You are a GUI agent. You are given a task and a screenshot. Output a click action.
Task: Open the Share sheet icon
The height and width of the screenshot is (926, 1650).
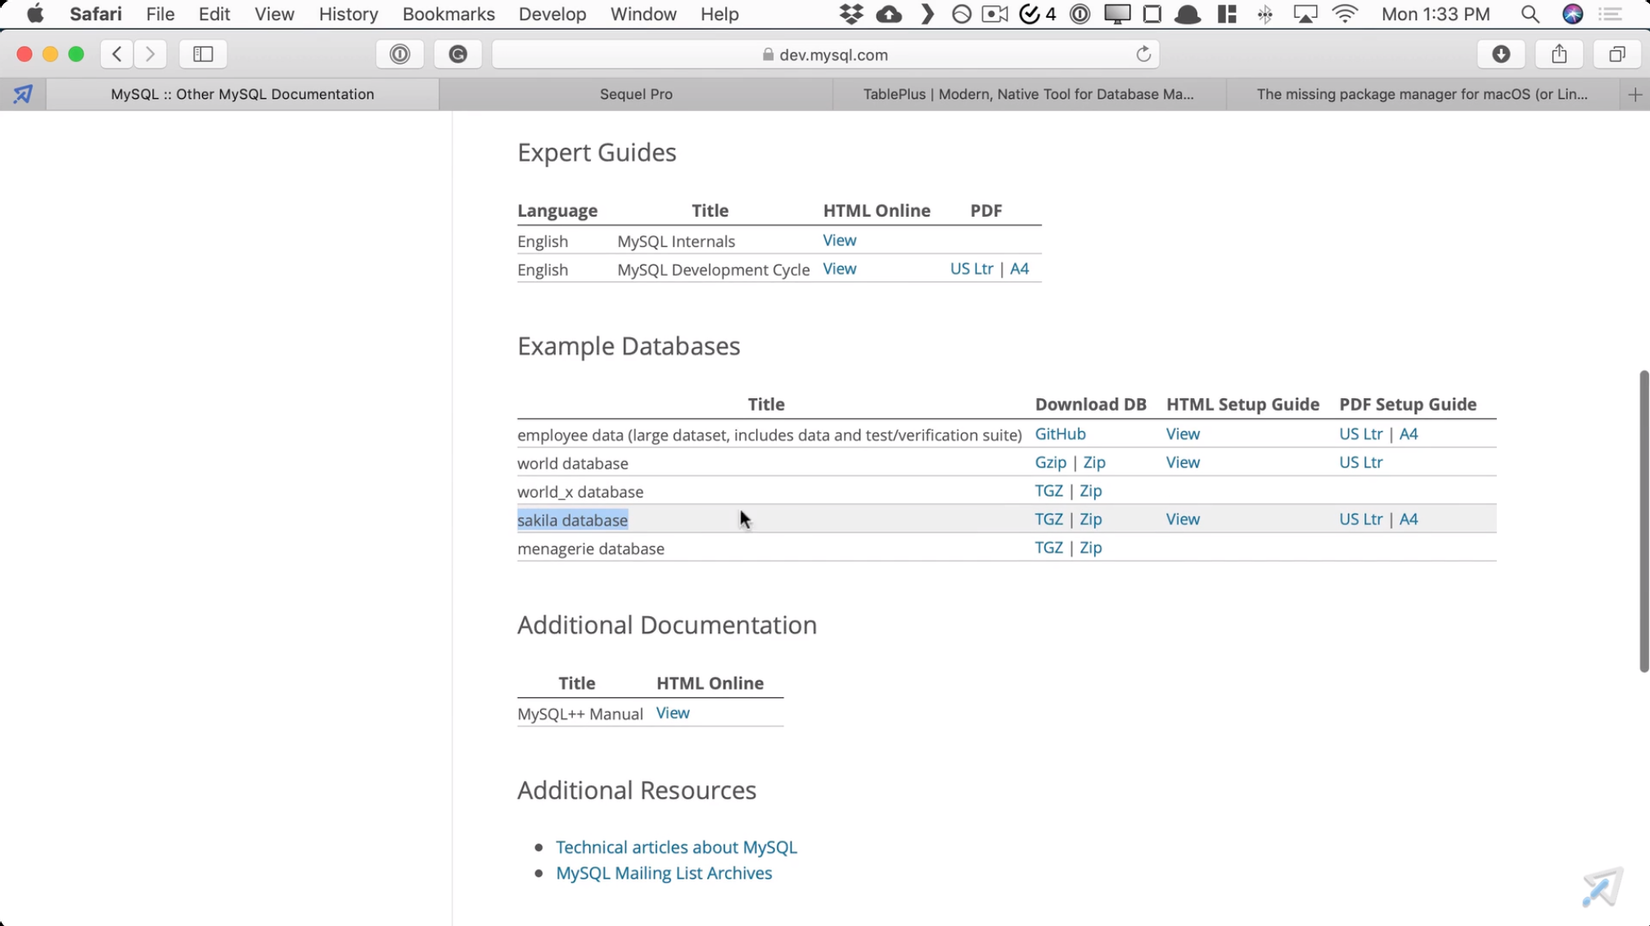[1559, 54]
